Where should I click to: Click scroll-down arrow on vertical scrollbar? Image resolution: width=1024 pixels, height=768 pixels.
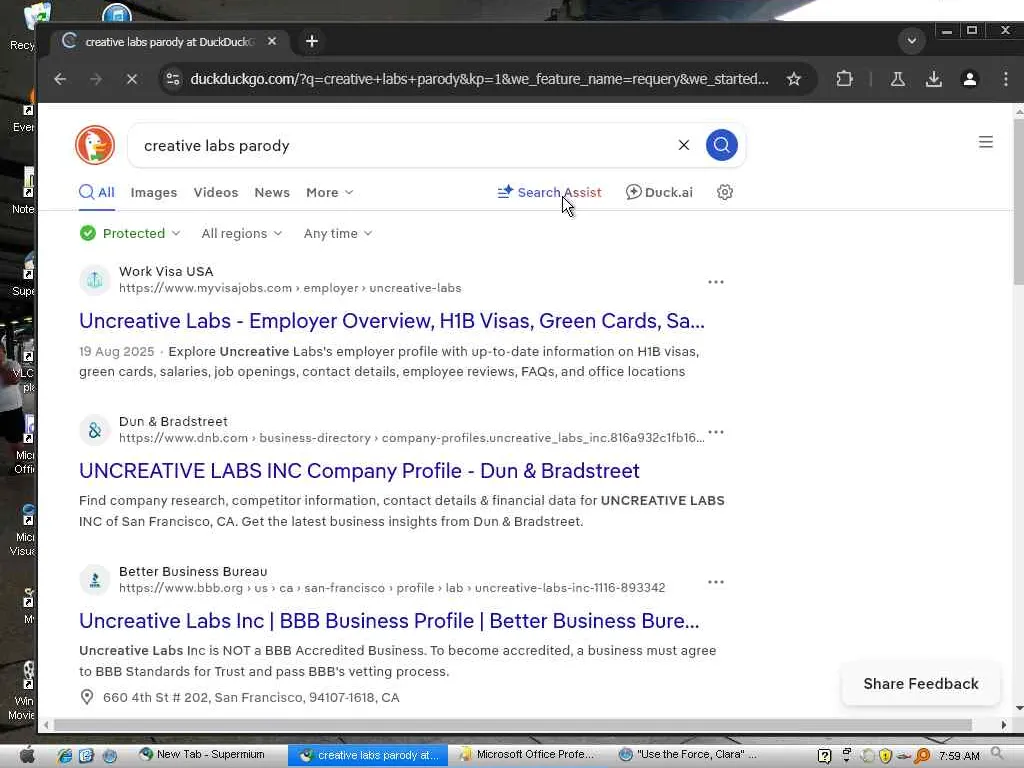pyautogui.click(x=1019, y=708)
